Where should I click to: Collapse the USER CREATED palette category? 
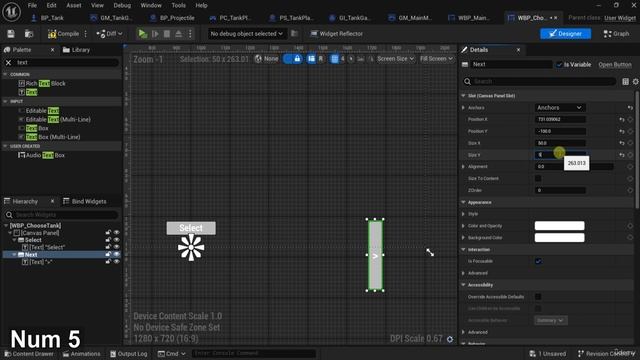click(x=5, y=146)
